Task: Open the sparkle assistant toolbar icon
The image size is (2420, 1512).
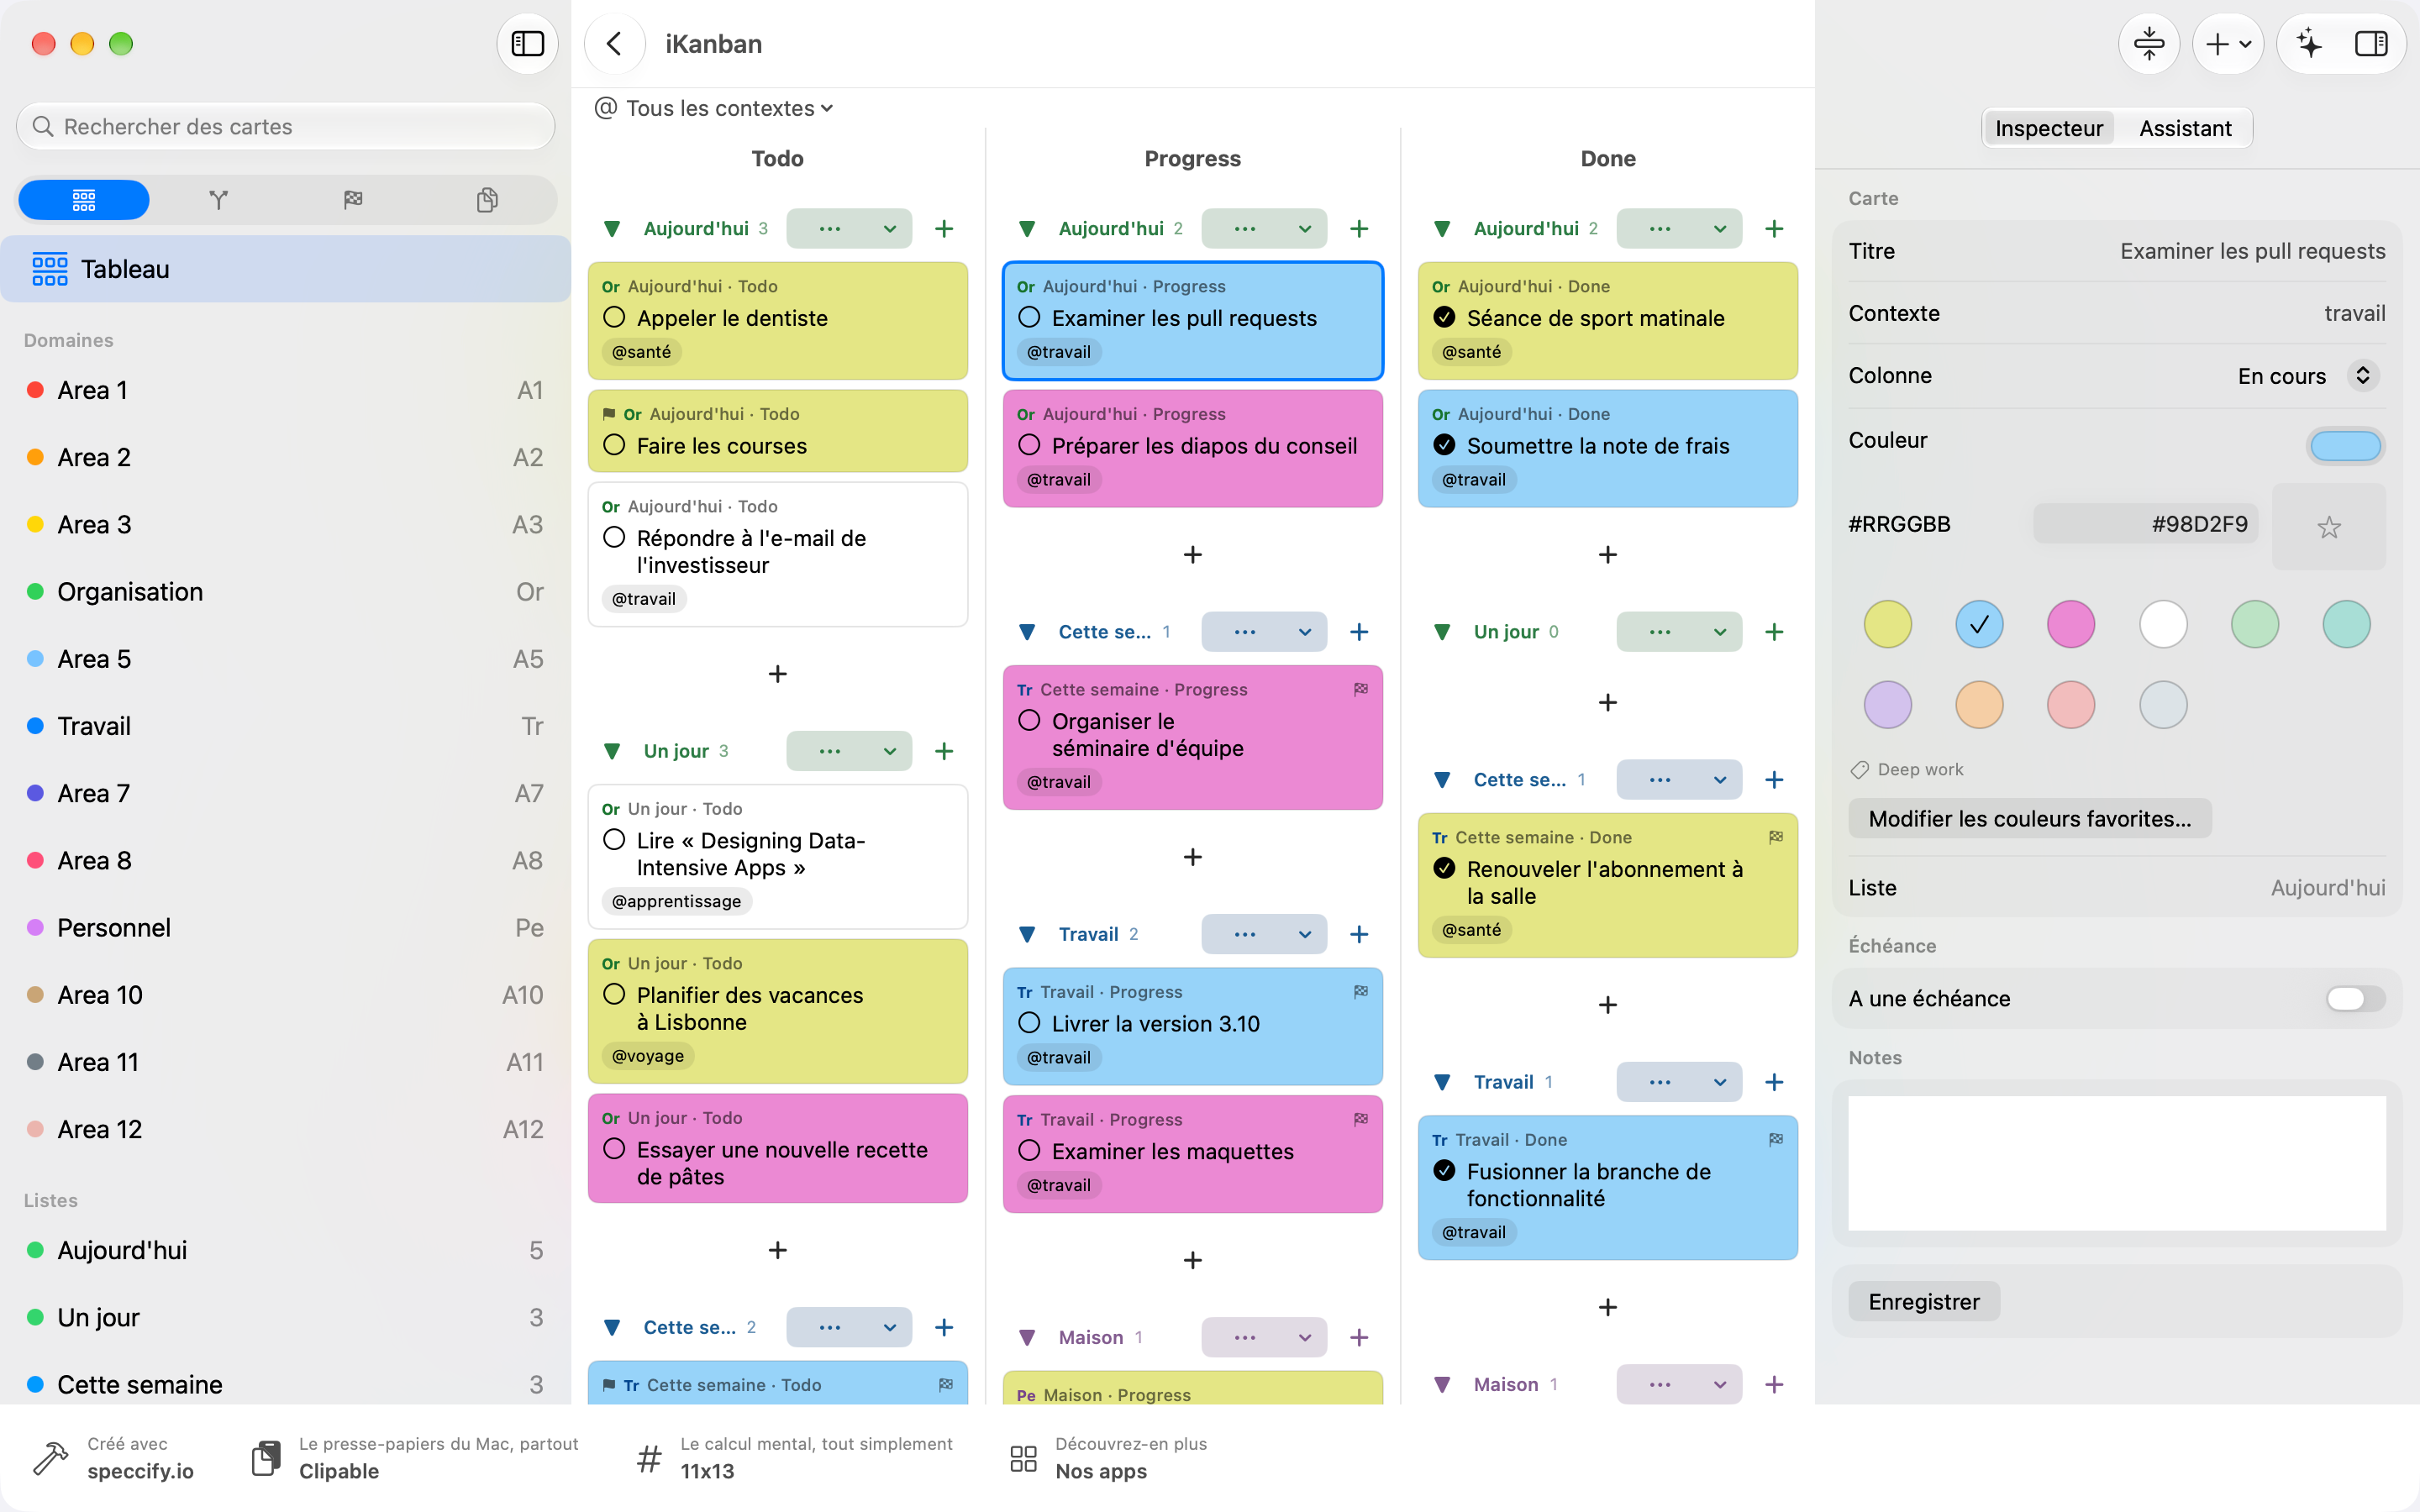Action: click(2308, 44)
